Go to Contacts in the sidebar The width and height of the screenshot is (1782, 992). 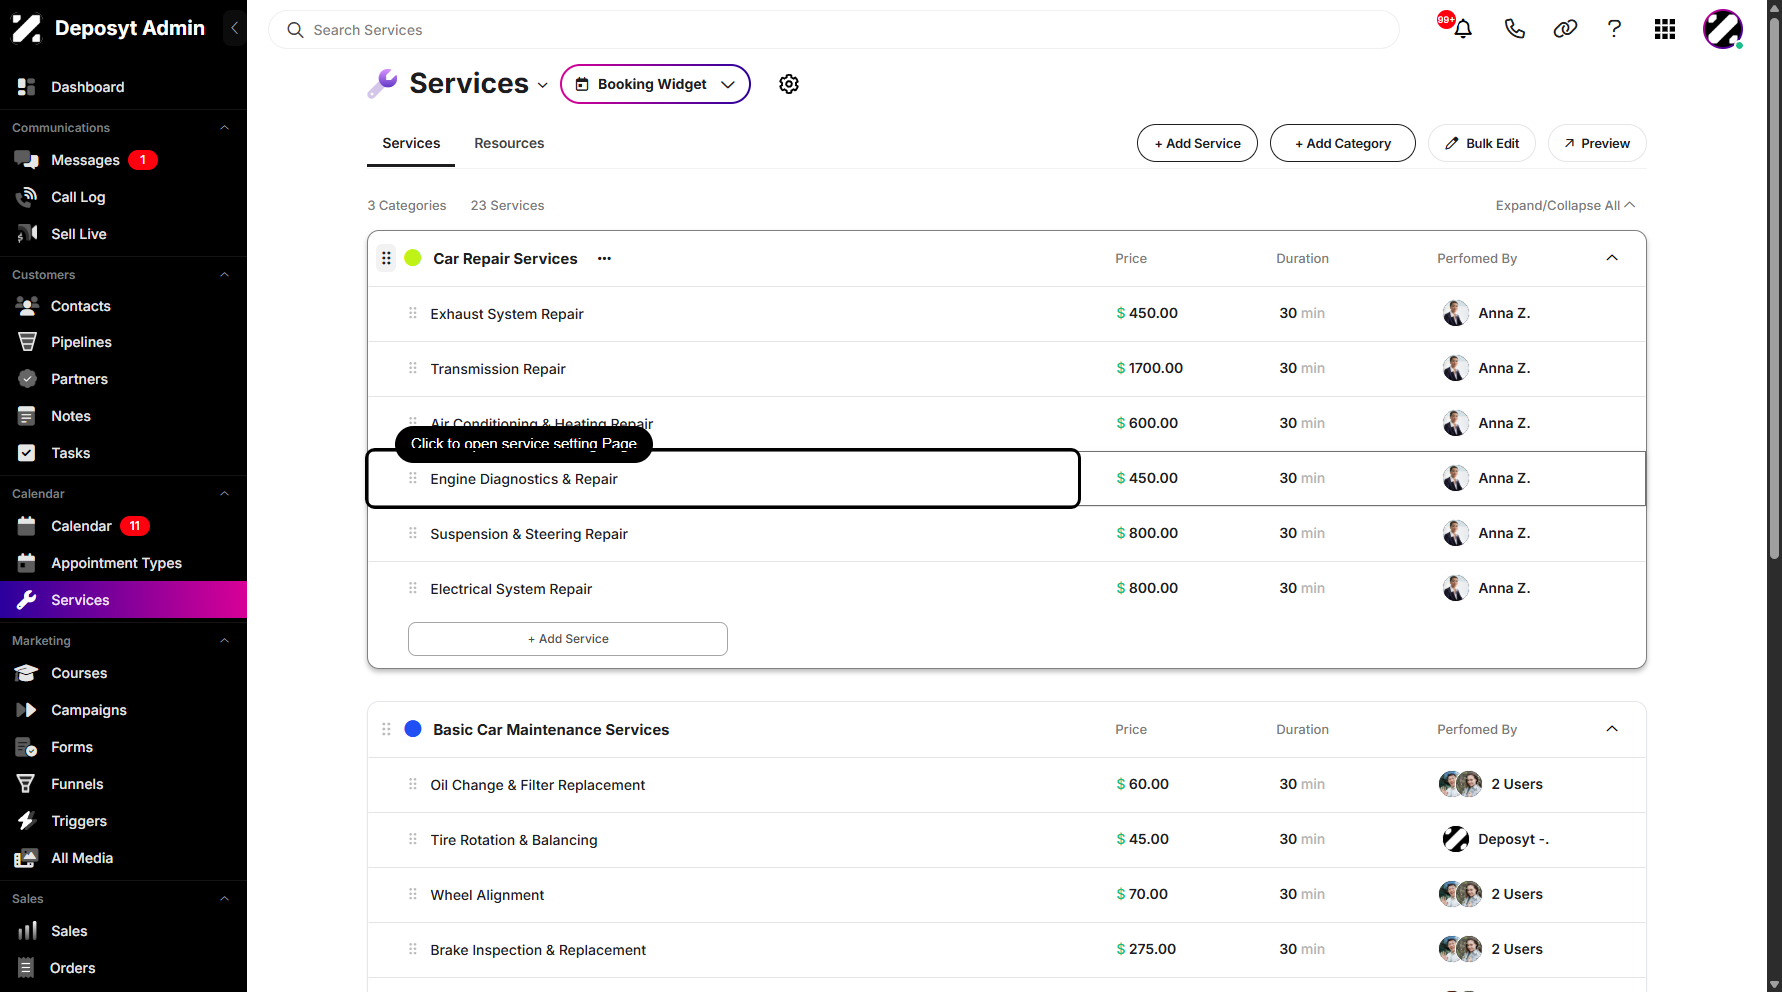pos(81,306)
